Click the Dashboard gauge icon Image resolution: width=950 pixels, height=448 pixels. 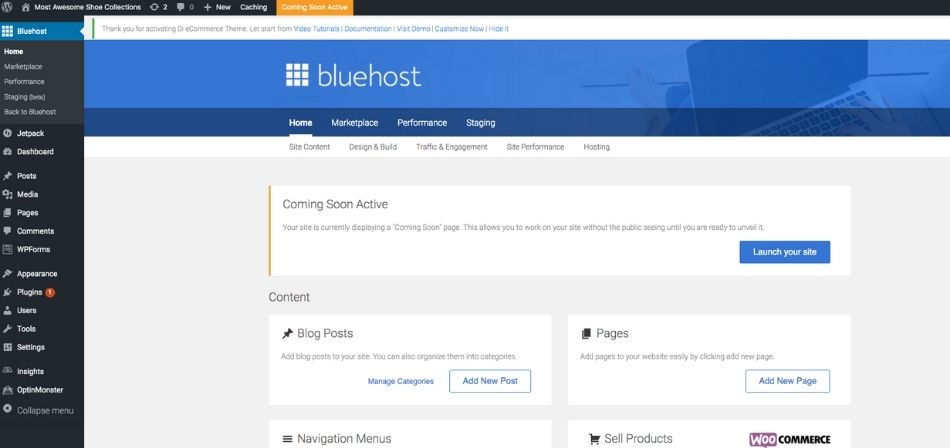click(x=7, y=152)
